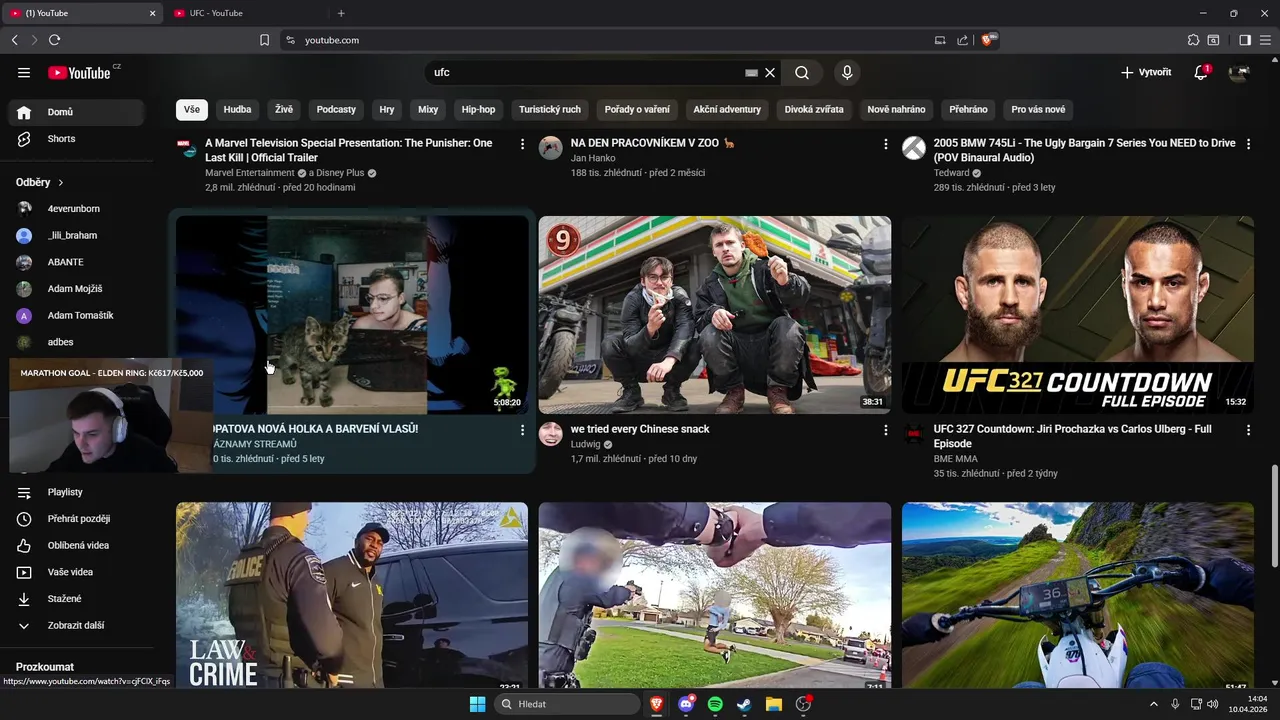This screenshot has width=1280, height=720.
Task: Go back in browser history
Action: (14, 40)
